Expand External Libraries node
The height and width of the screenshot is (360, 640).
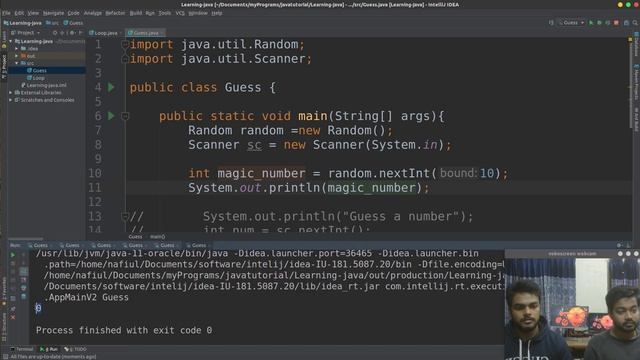(11, 93)
